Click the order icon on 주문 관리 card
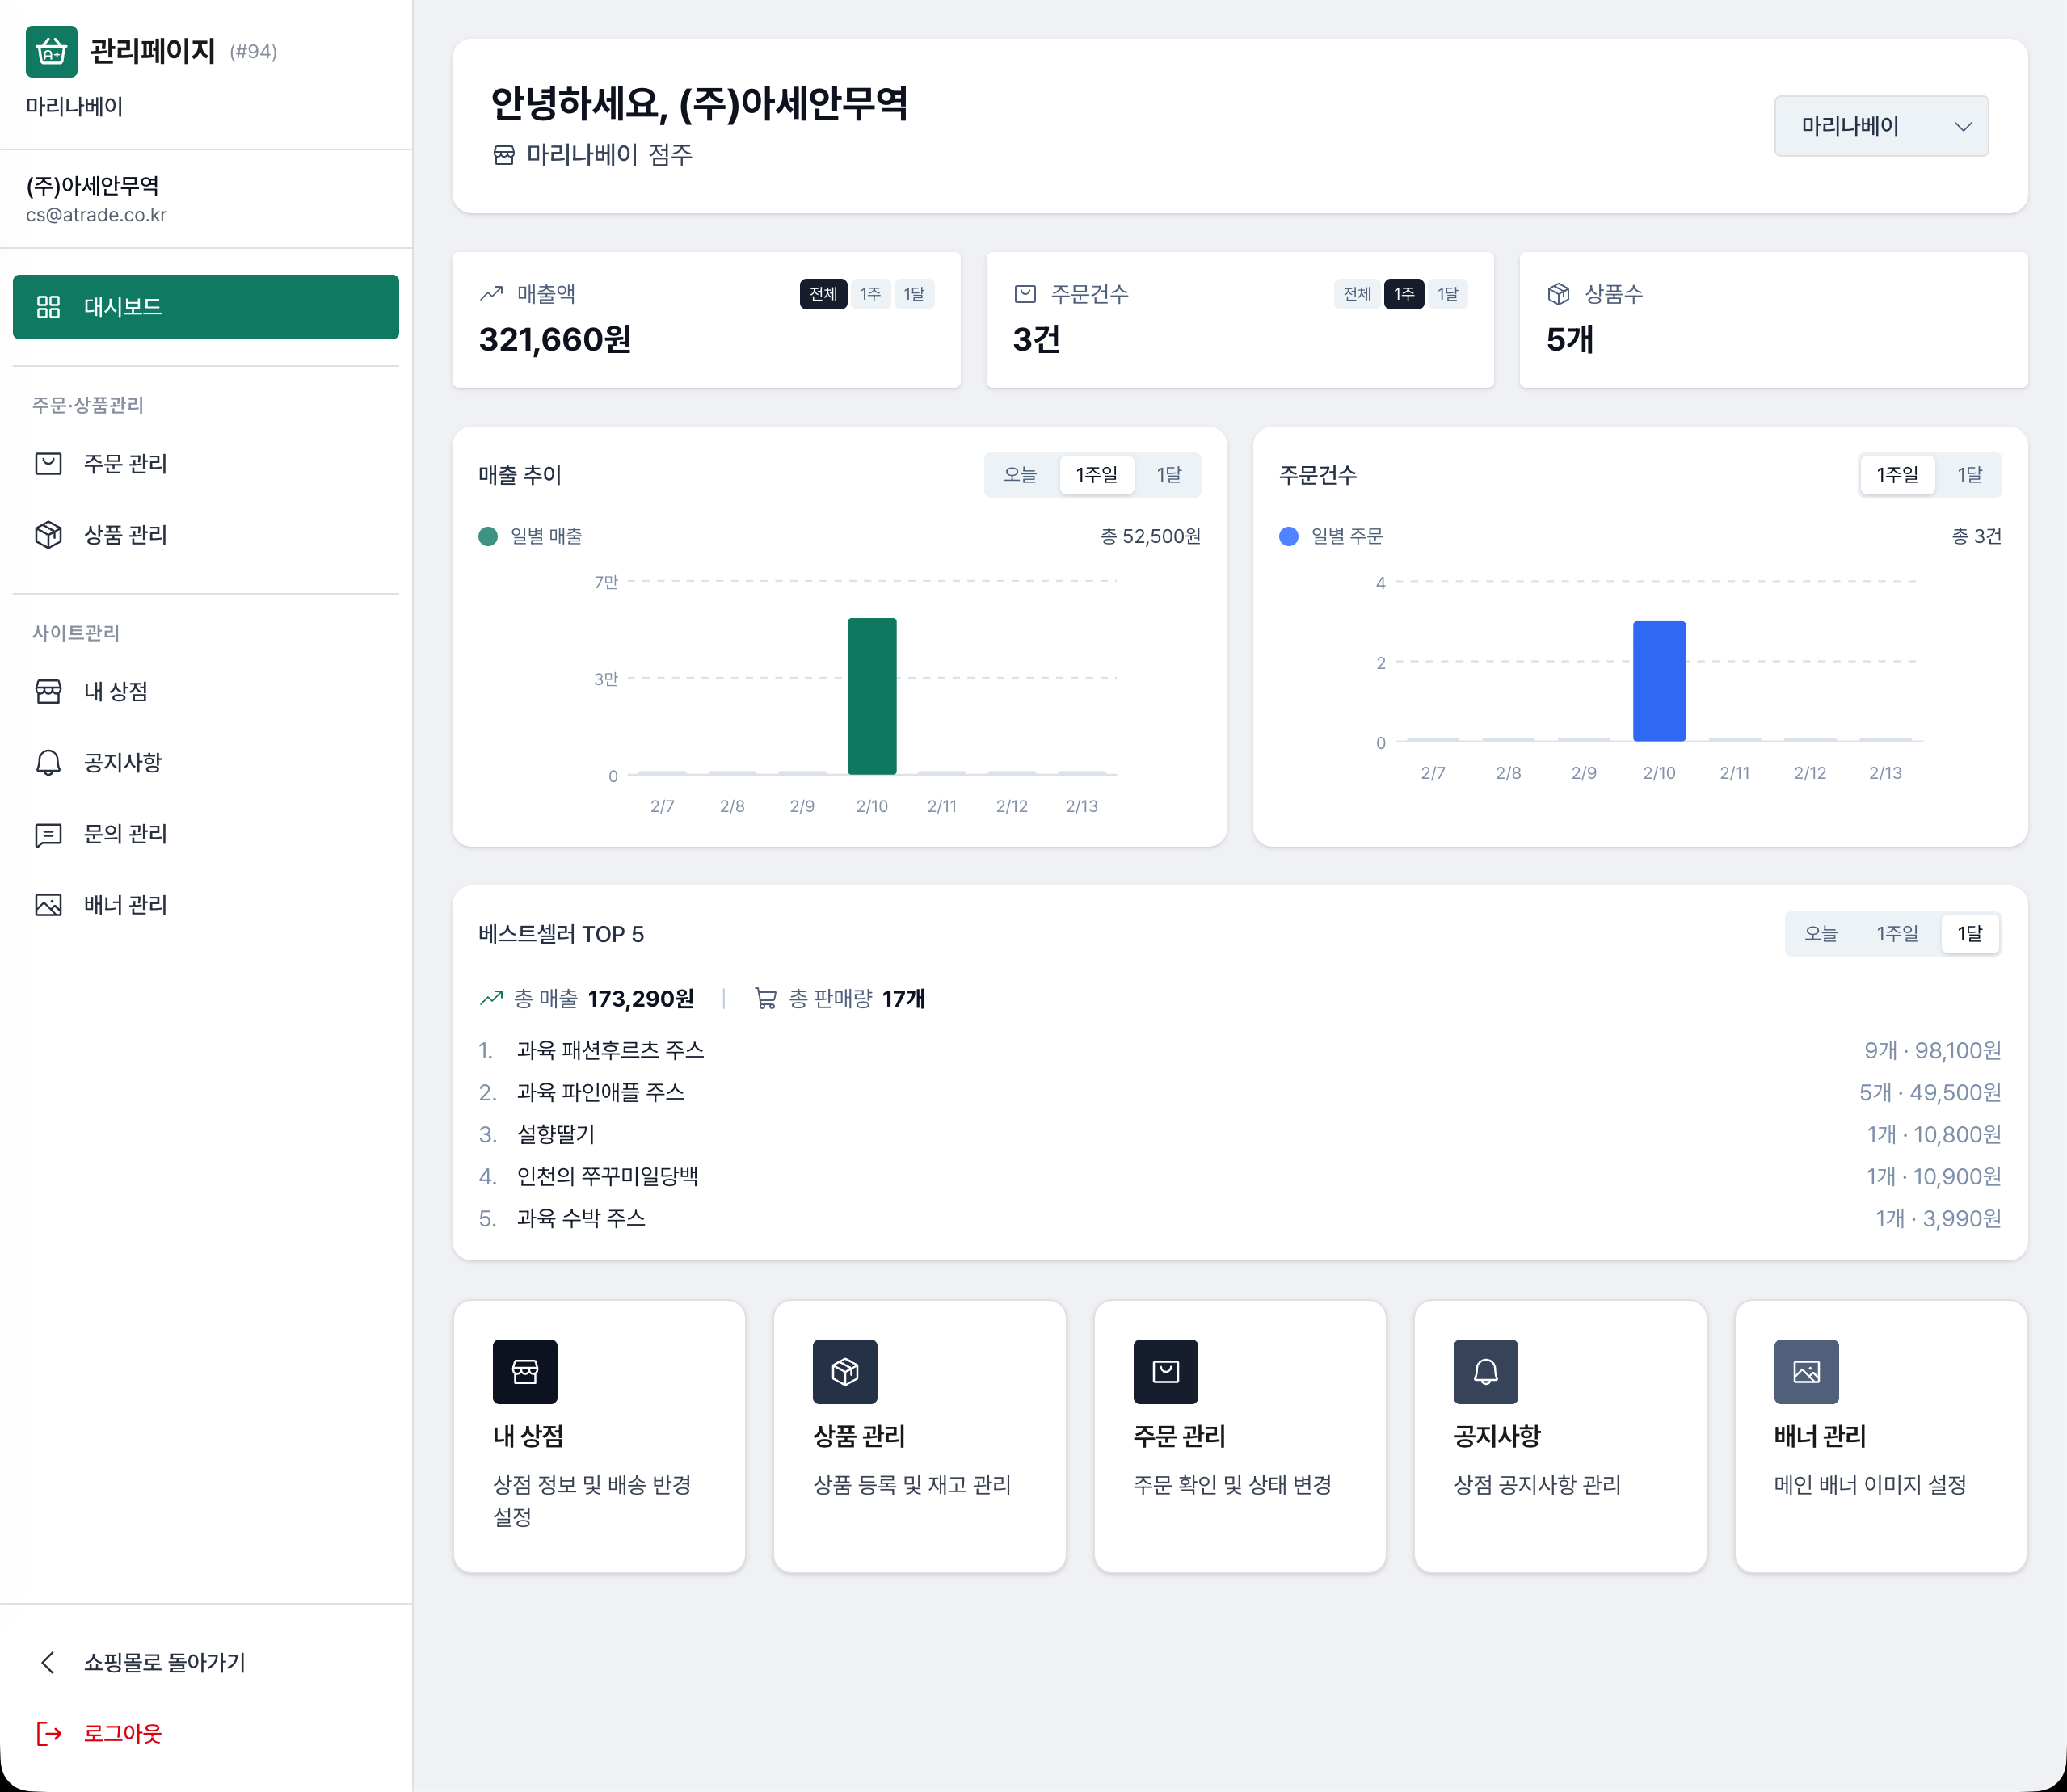This screenshot has height=1792, width=2067. click(x=1166, y=1372)
